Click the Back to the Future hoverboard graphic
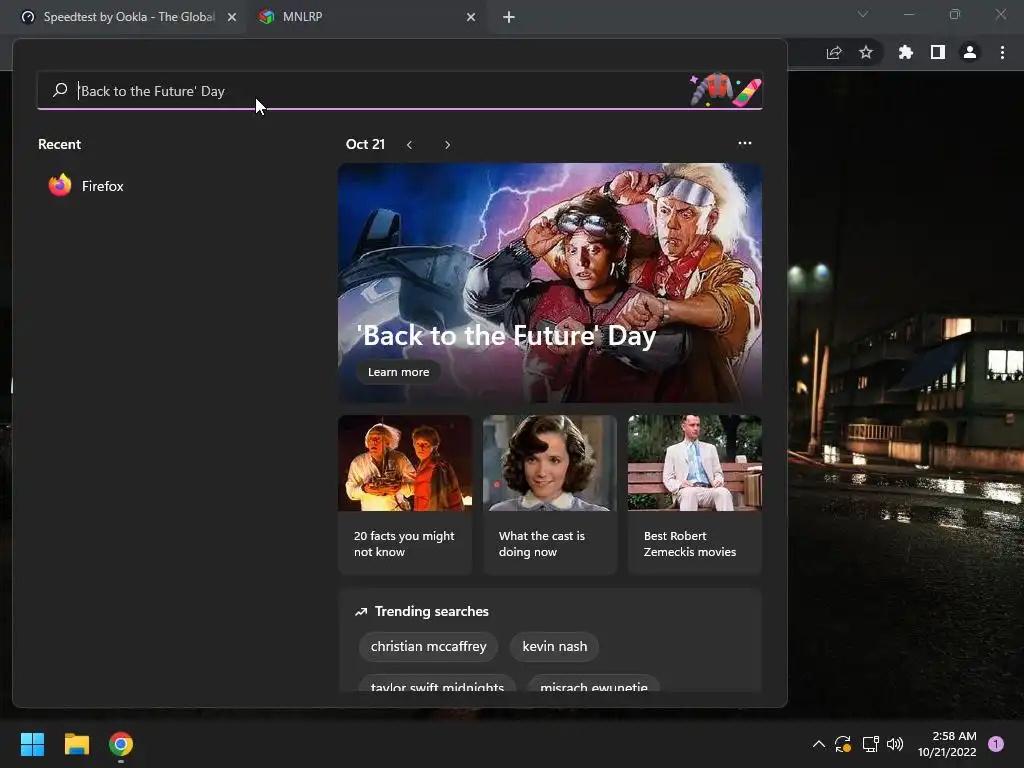This screenshot has width=1024, height=768. 747,92
